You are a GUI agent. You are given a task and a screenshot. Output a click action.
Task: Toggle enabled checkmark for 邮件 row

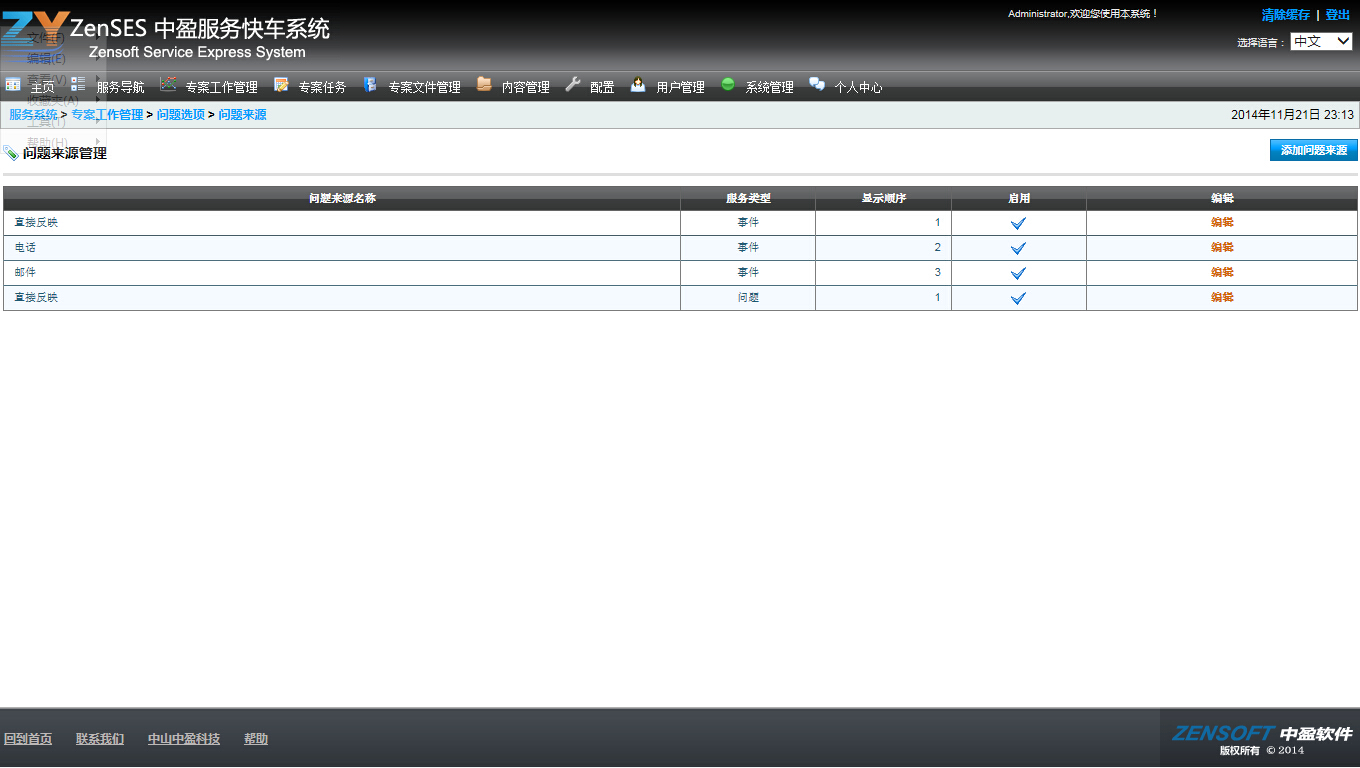point(1018,273)
